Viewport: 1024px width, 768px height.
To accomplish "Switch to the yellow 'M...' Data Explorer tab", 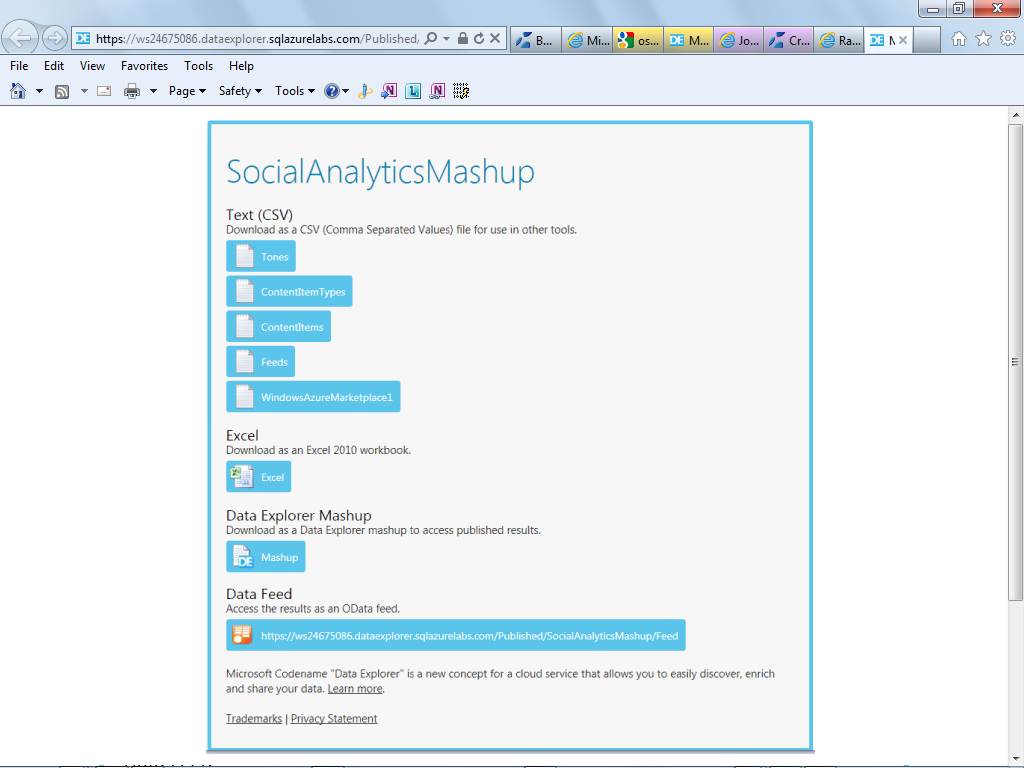I will tap(689, 40).
